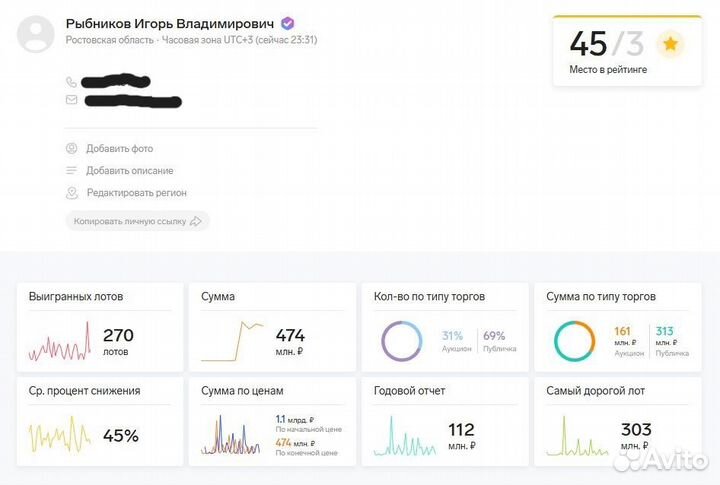
Task: Click the phone icon
Action: click(x=71, y=82)
